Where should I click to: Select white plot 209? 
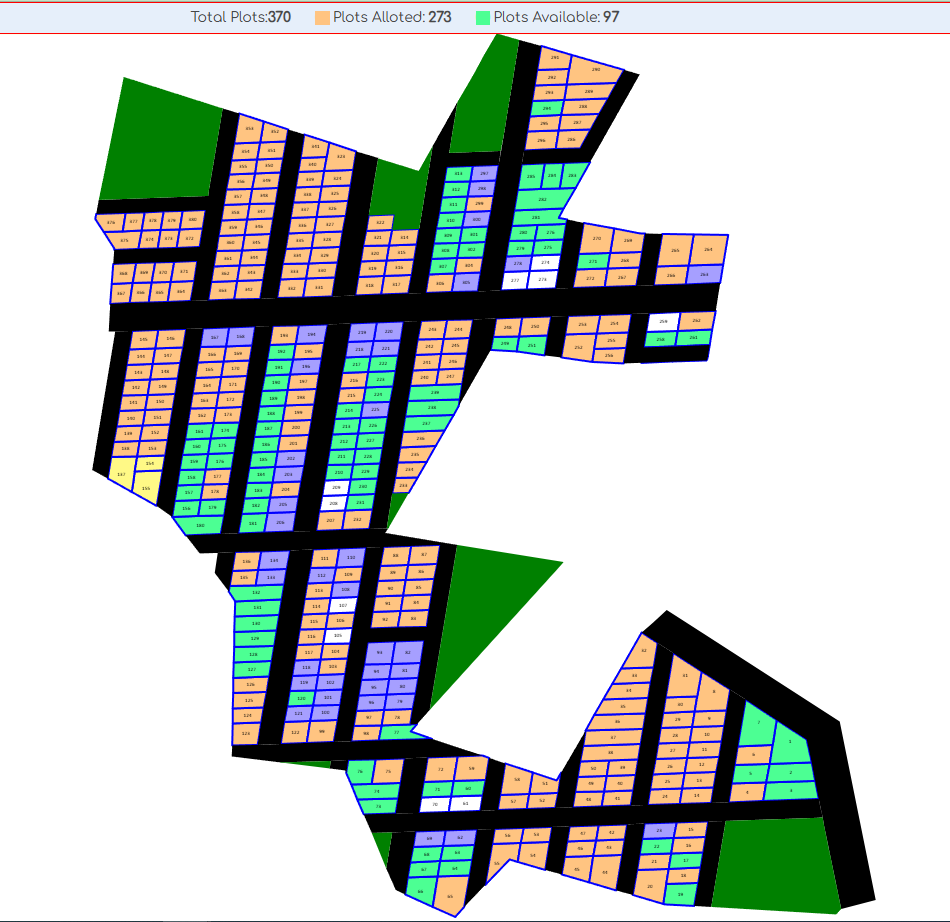tap(337, 488)
